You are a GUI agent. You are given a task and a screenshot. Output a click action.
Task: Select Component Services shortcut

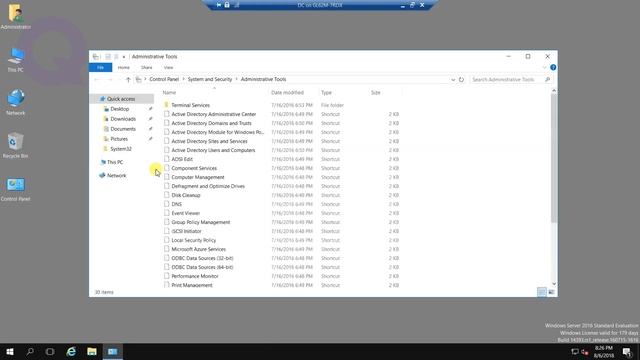[x=194, y=168]
